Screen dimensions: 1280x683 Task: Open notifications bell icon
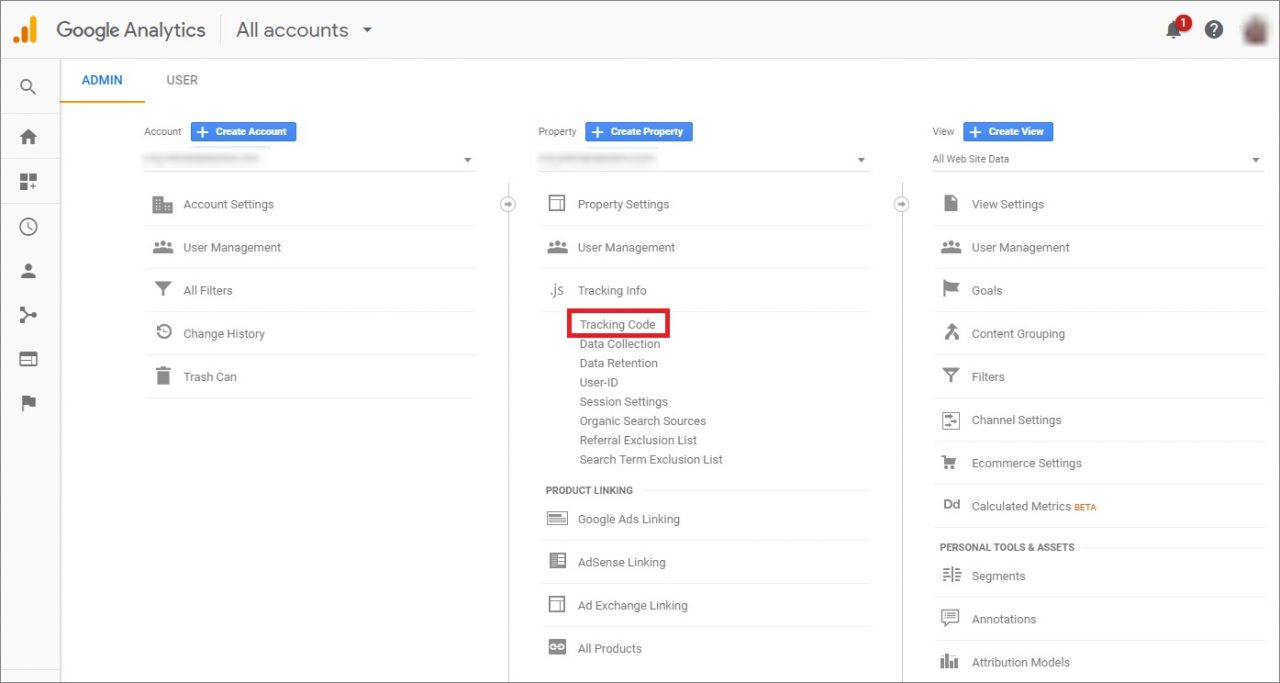1174,30
